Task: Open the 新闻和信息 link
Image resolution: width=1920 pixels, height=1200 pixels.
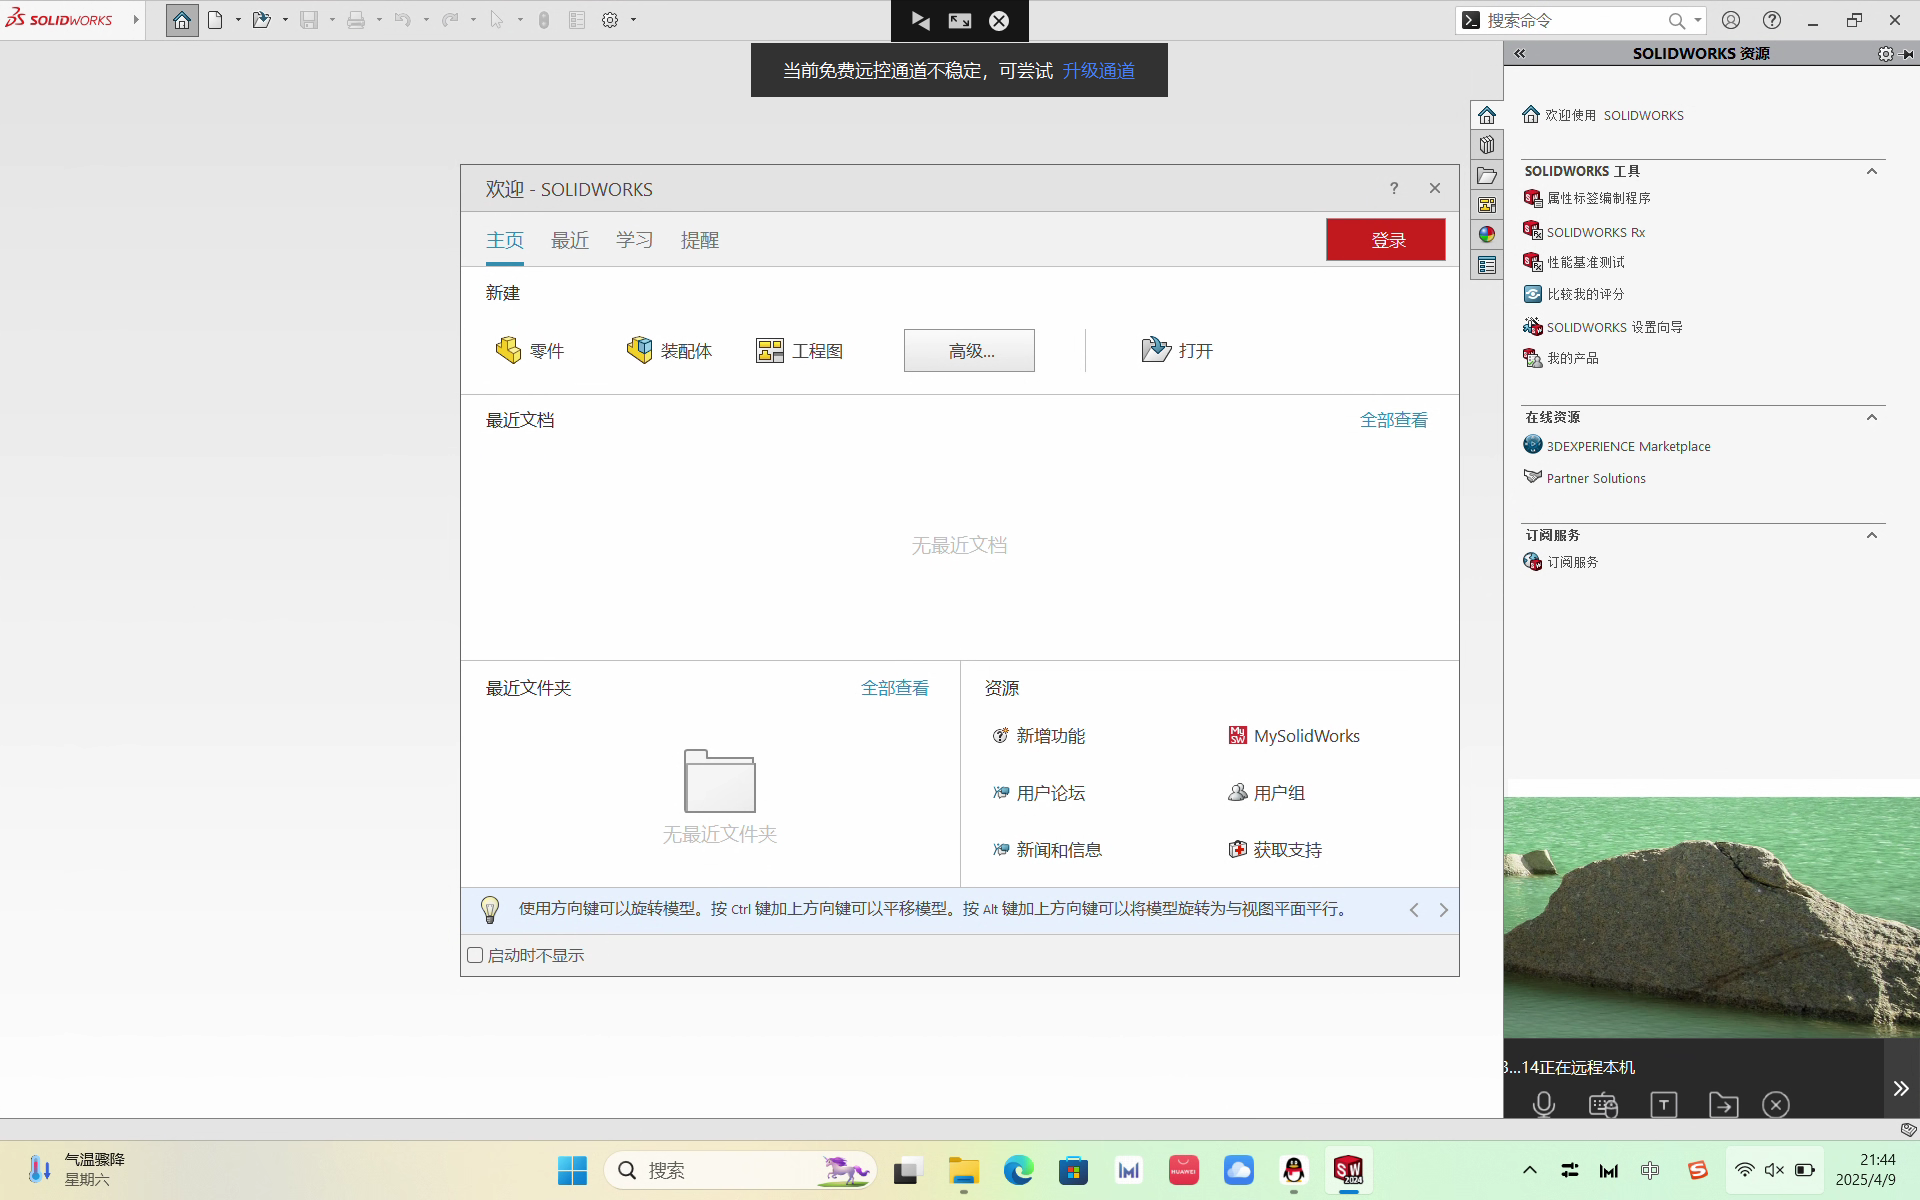Action: pyautogui.click(x=1047, y=850)
